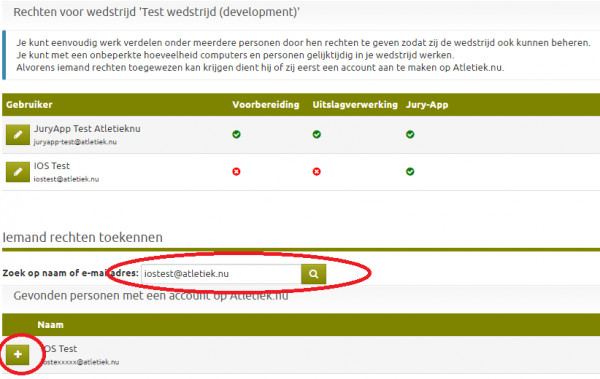Click the juryapp-test@atletiek.nu email text
The image size is (600, 379).
point(75,142)
